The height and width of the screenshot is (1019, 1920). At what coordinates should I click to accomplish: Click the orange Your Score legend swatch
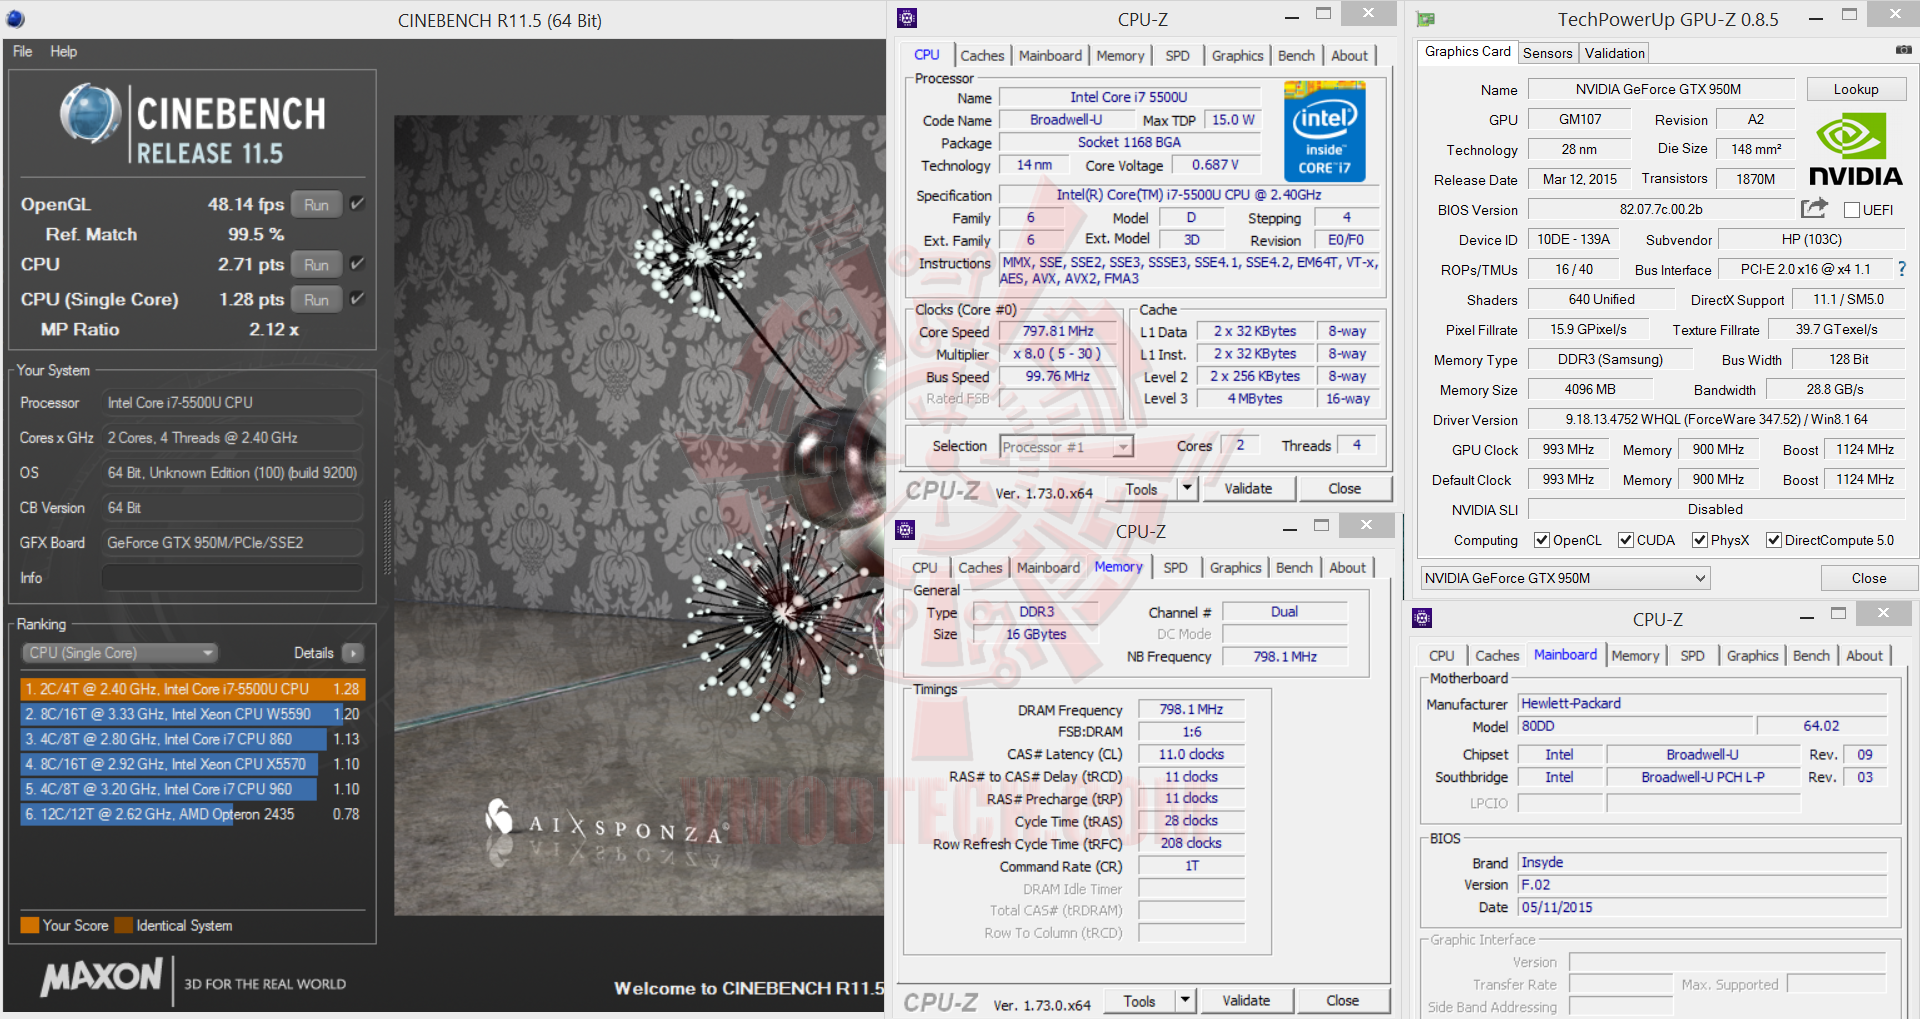[29, 925]
